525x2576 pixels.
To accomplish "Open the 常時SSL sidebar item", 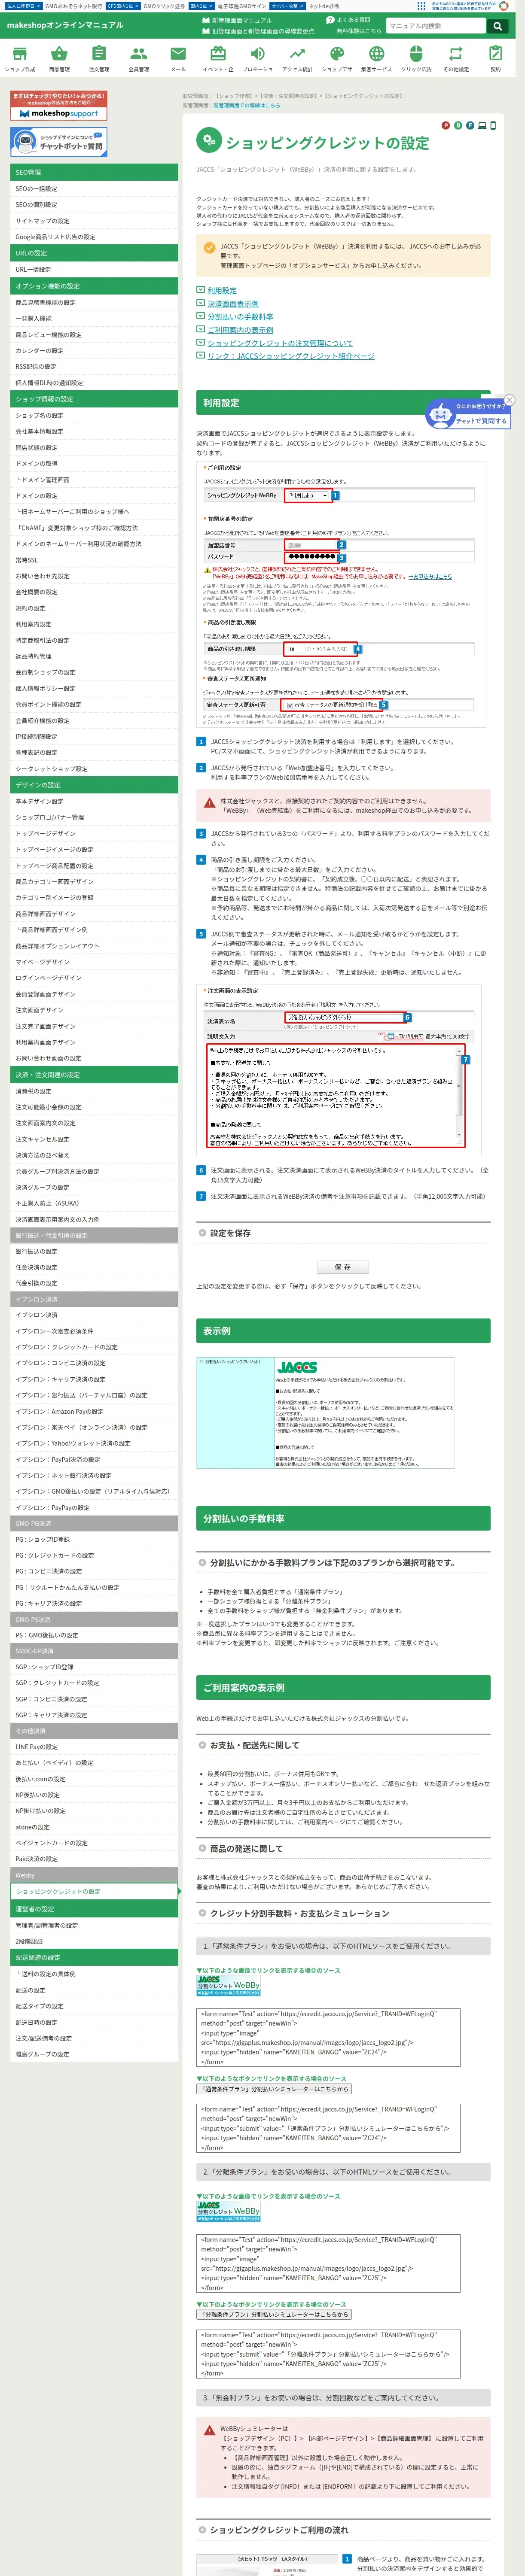I will pos(94,560).
